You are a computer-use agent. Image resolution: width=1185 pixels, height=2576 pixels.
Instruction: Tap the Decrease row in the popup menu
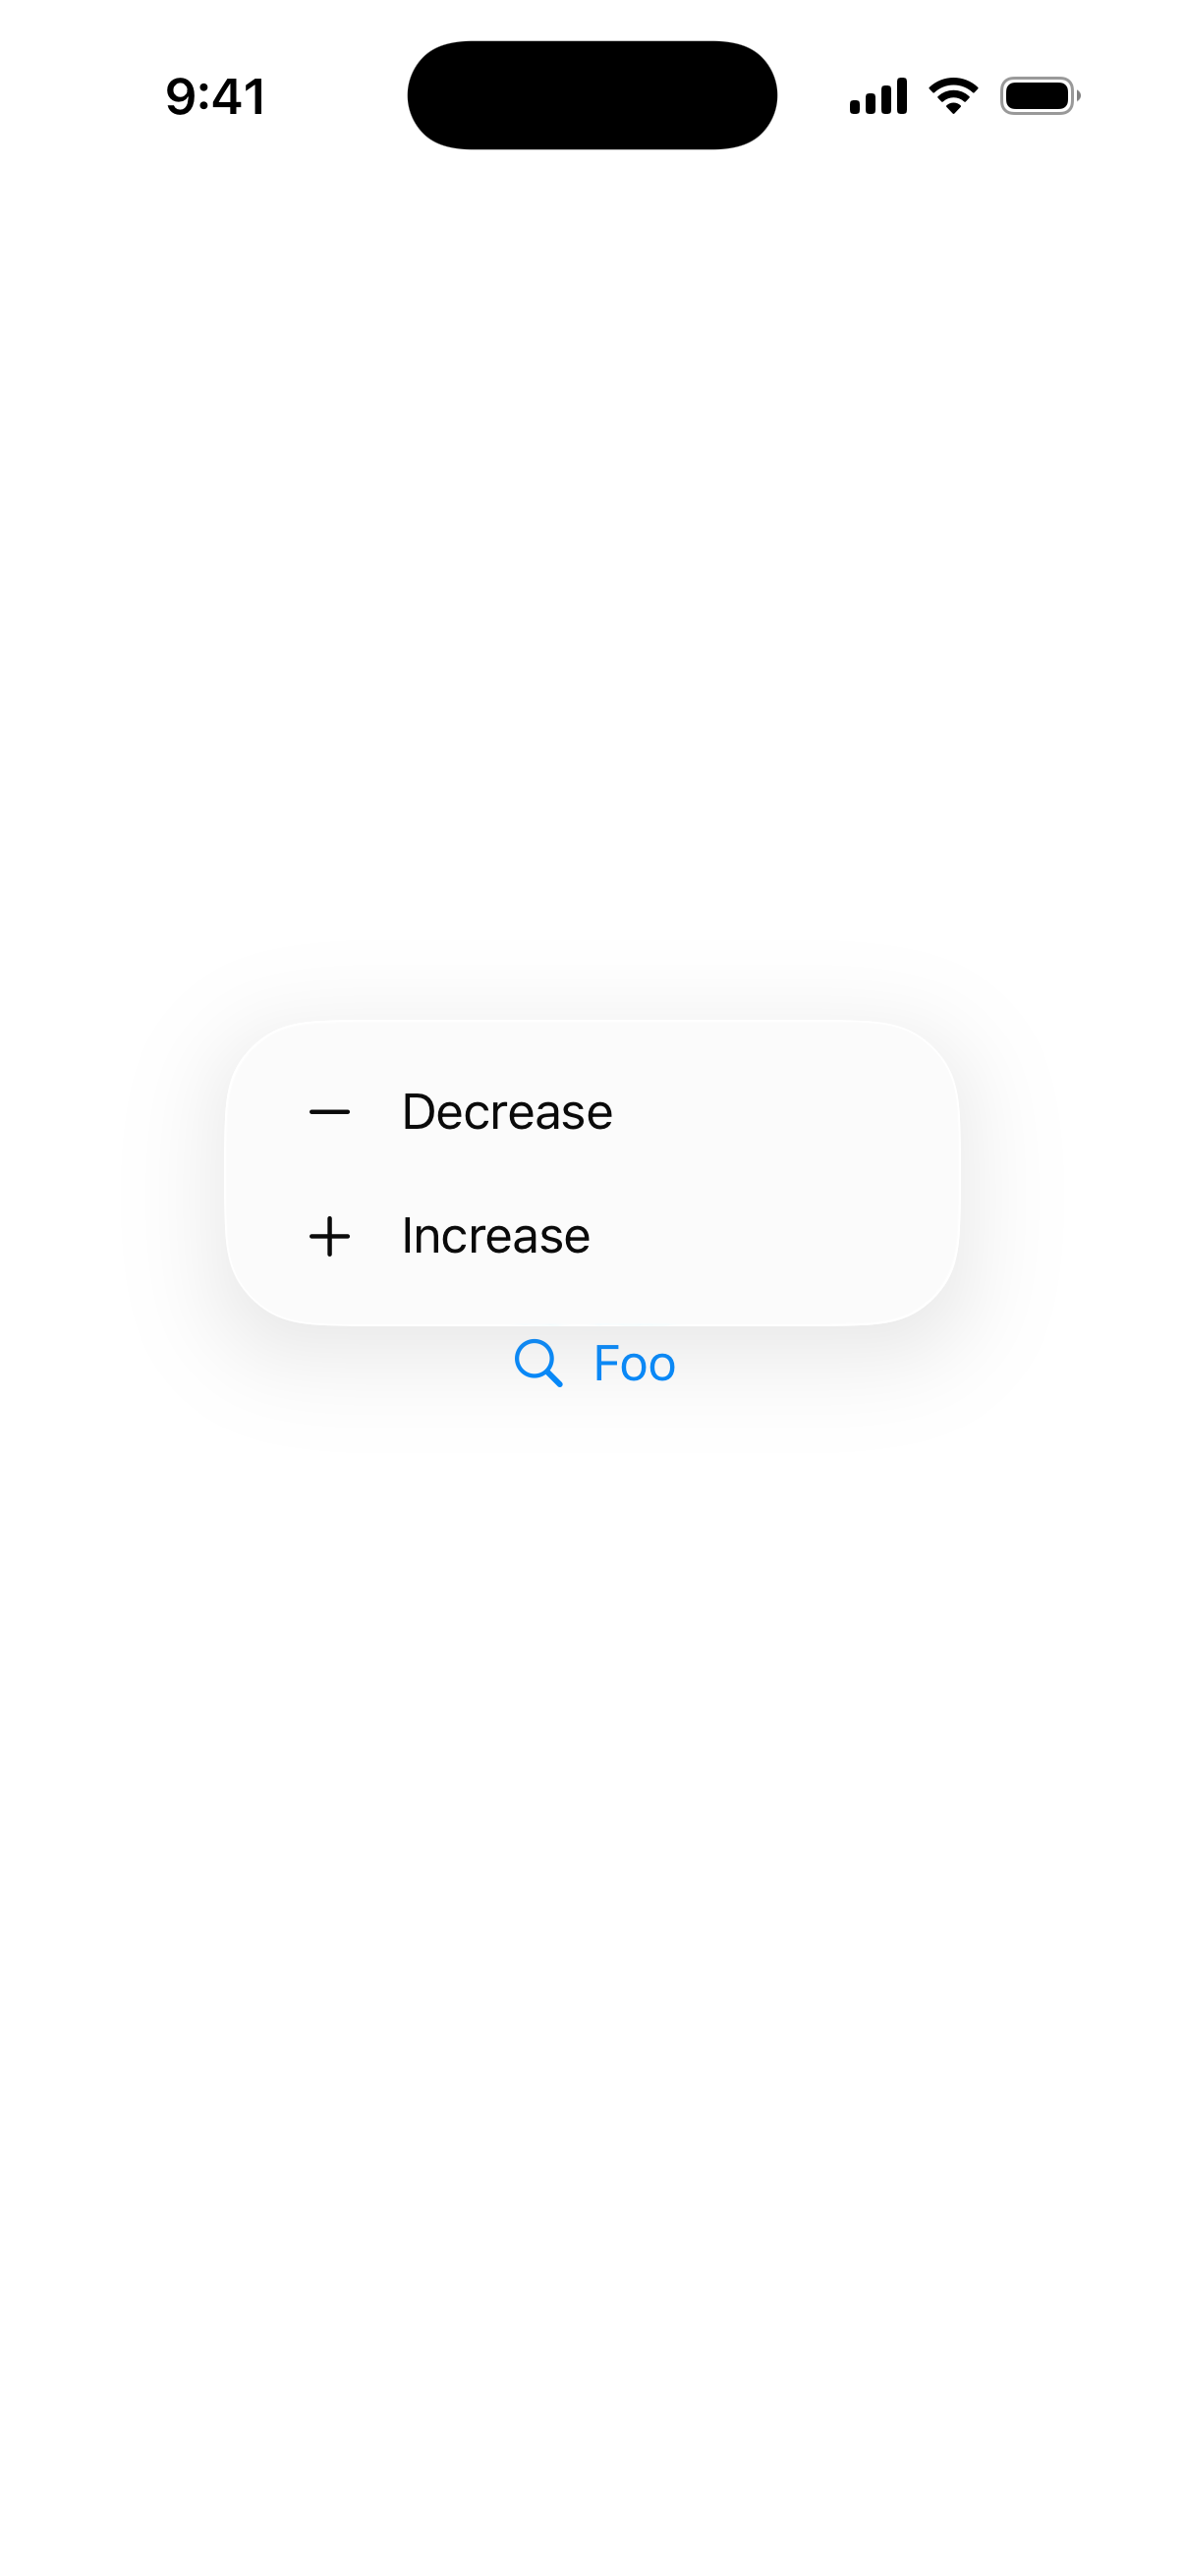click(x=592, y=1110)
